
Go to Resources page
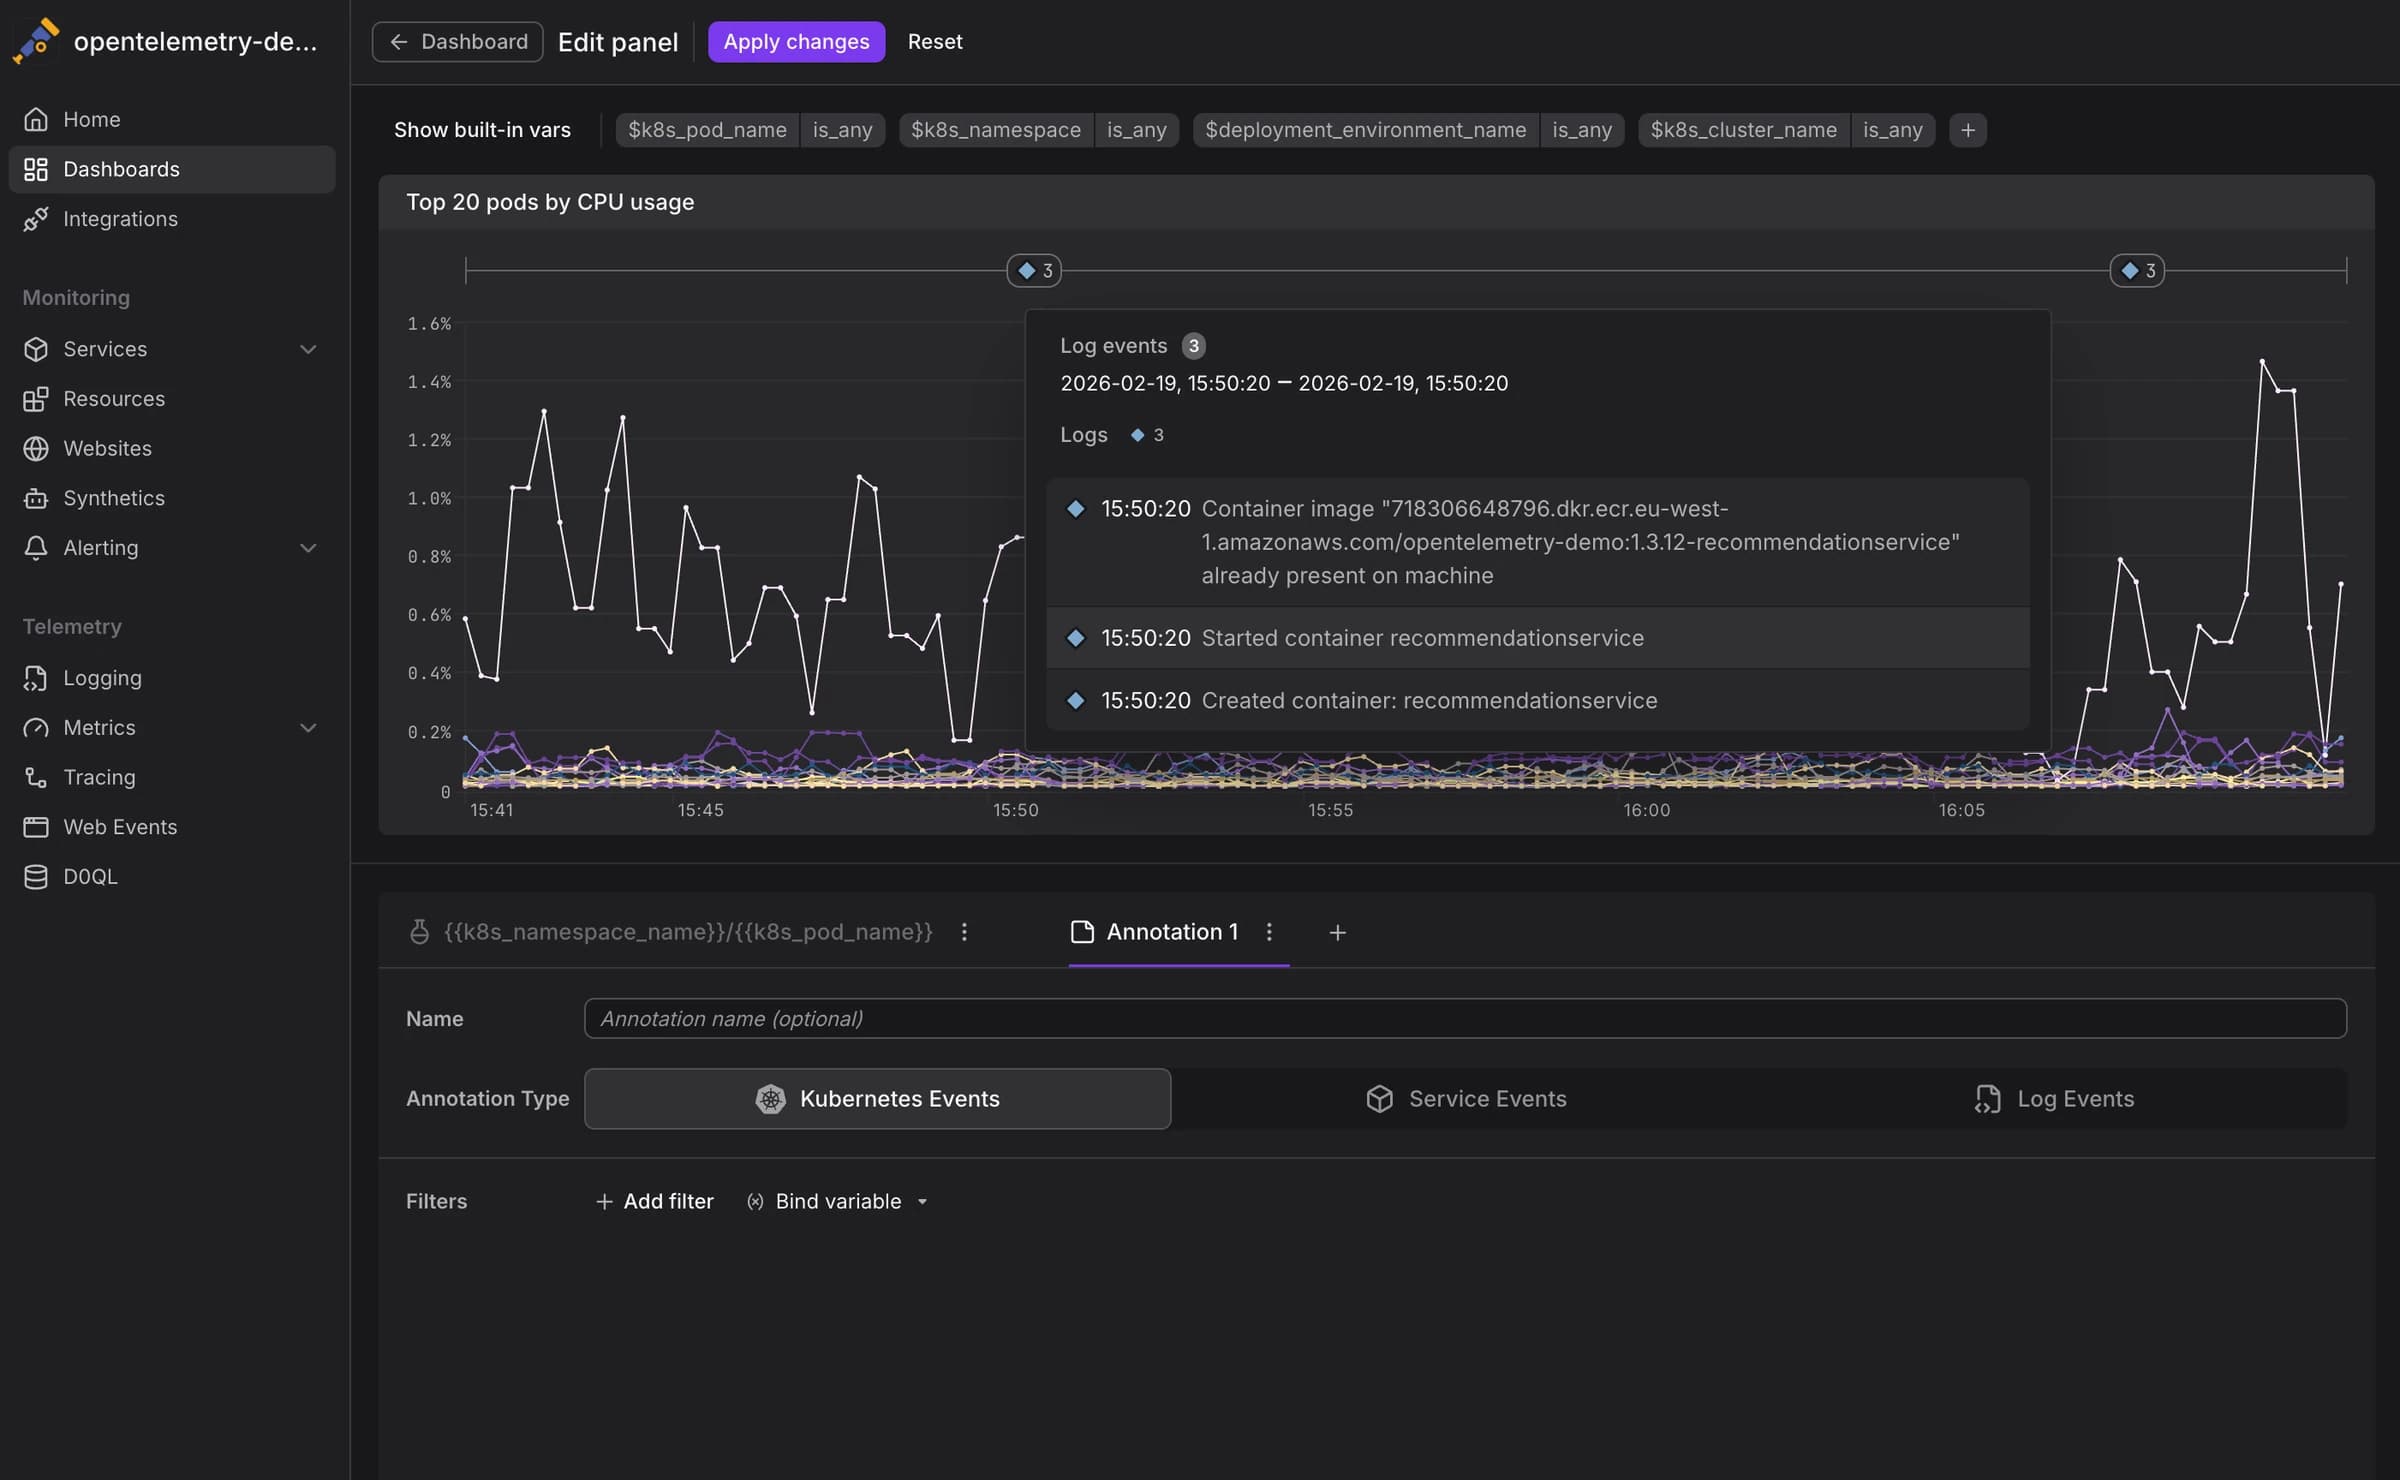pos(172,399)
